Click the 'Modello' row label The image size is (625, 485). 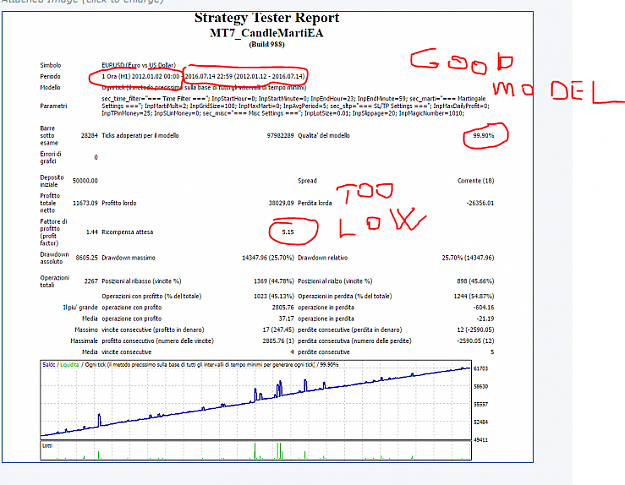(x=50, y=88)
